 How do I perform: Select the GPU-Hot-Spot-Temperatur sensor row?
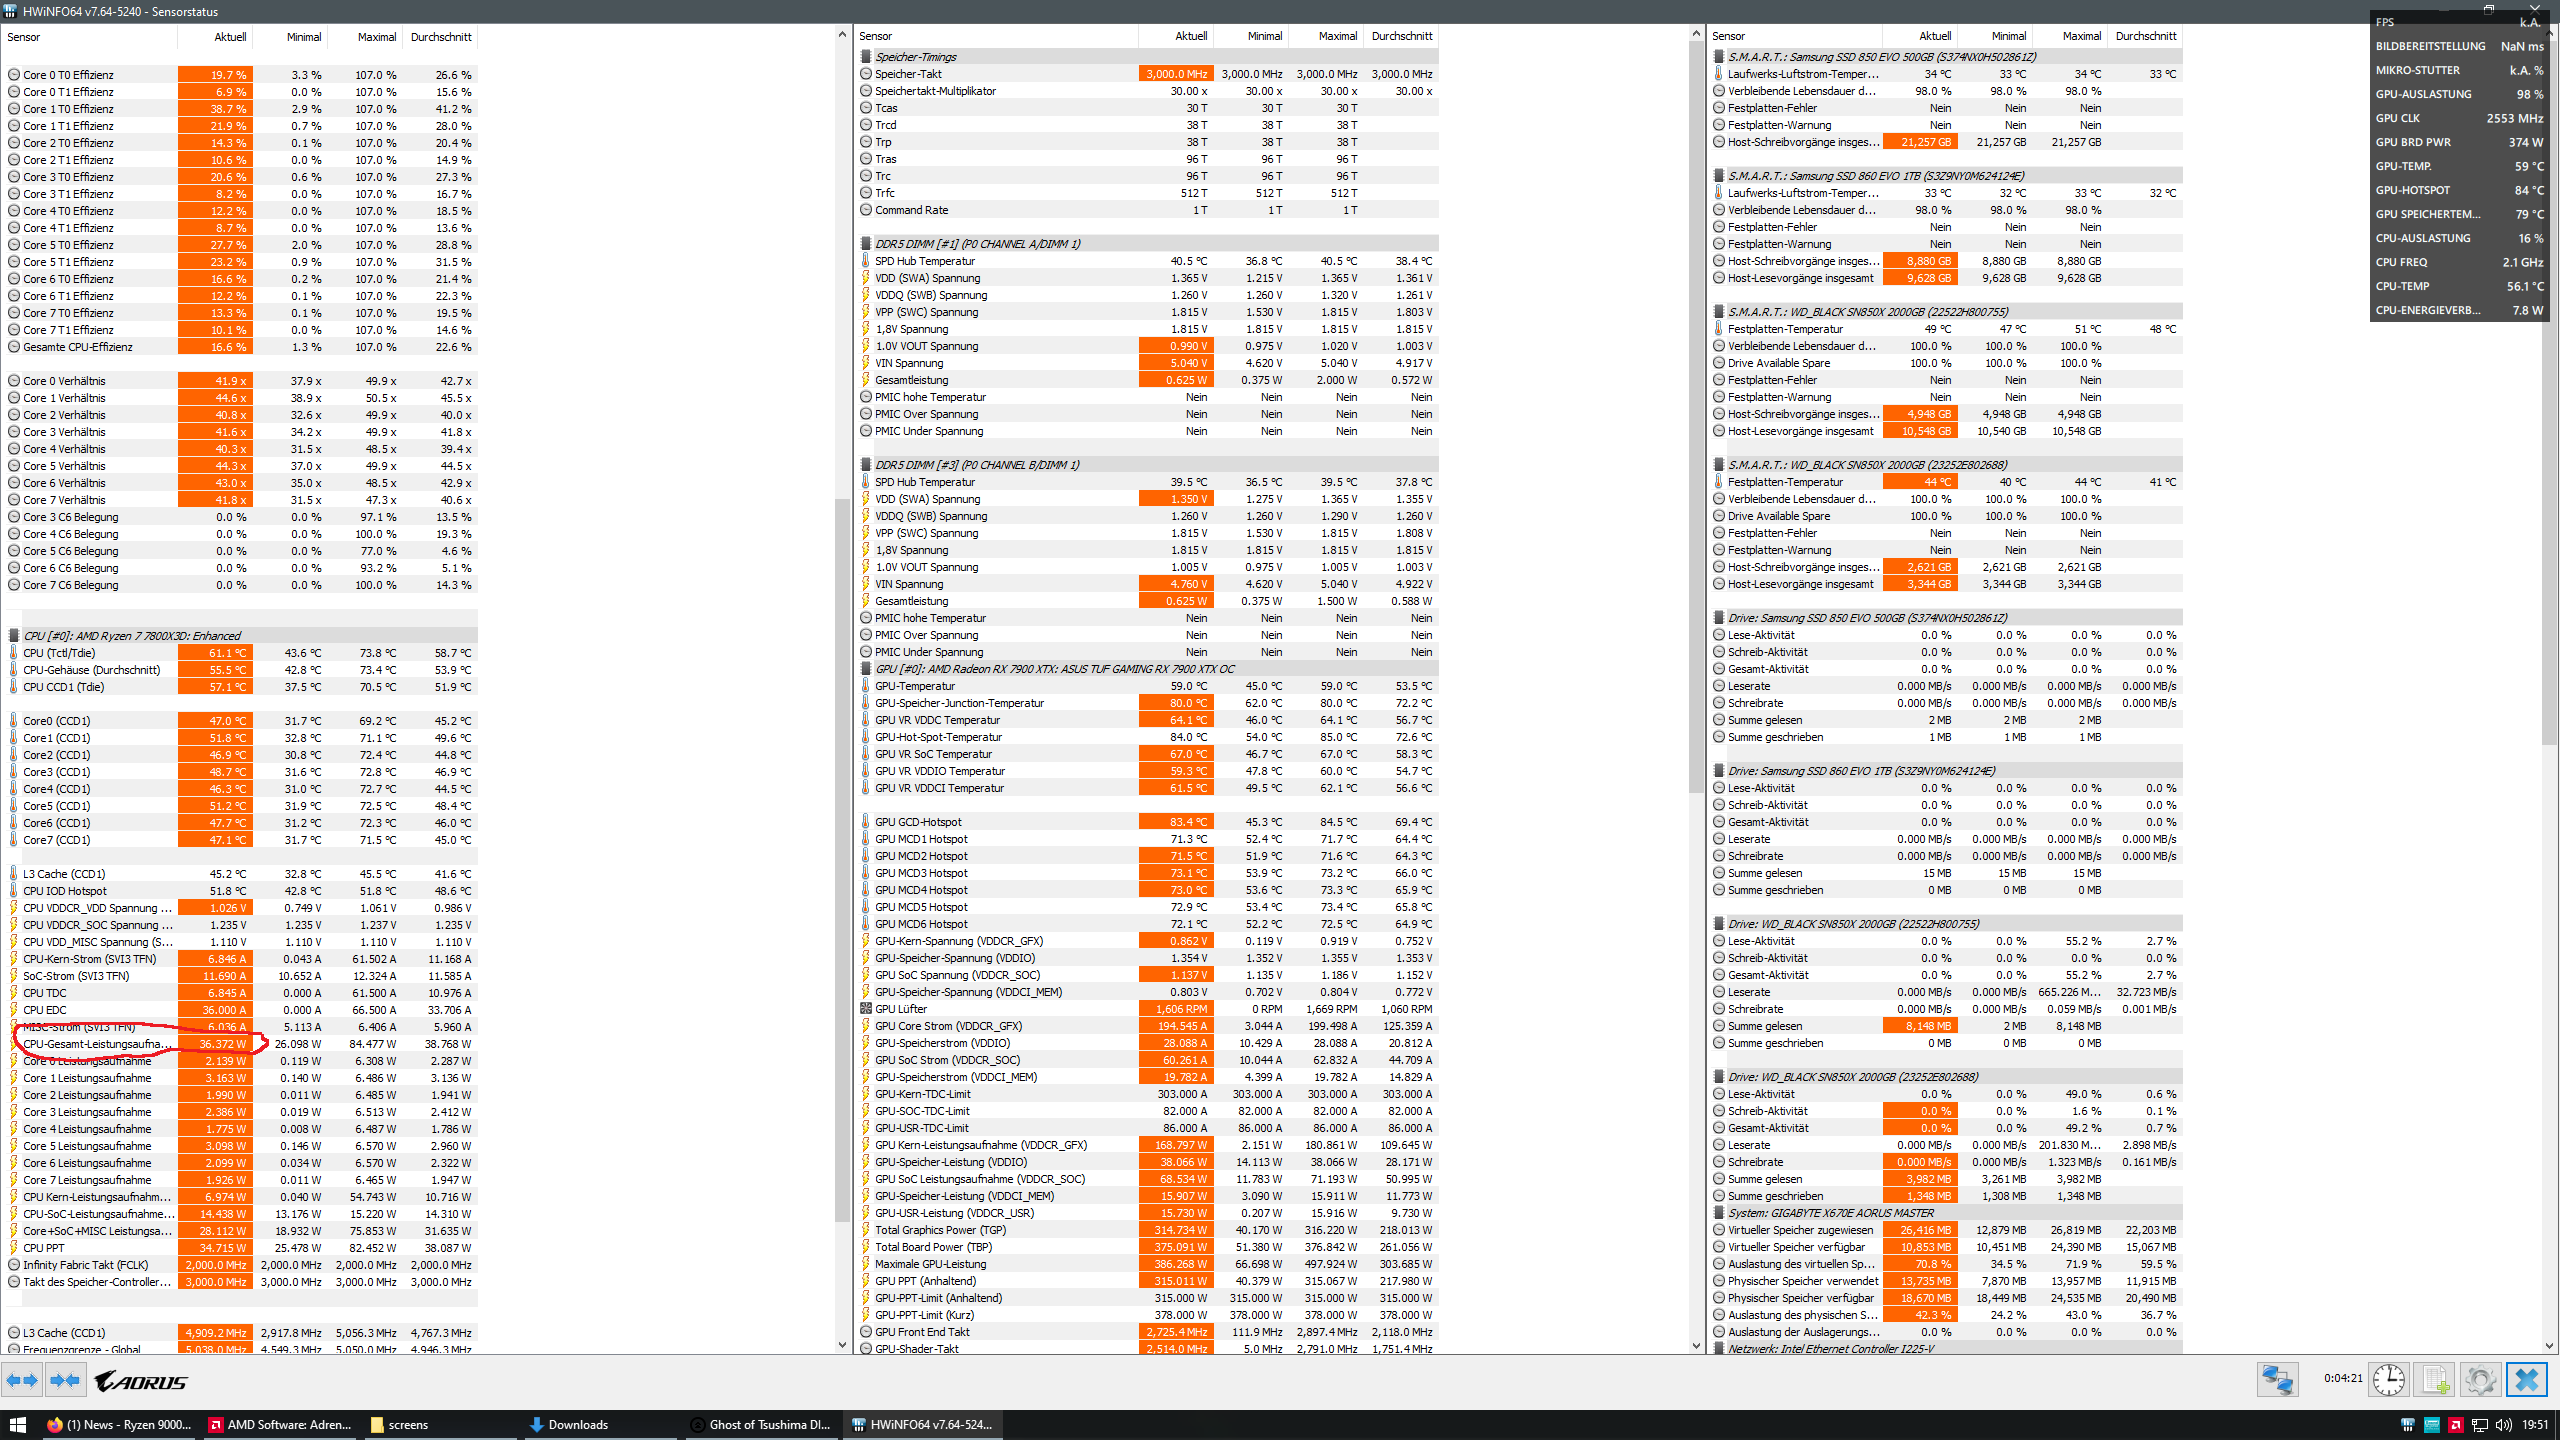tap(937, 737)
